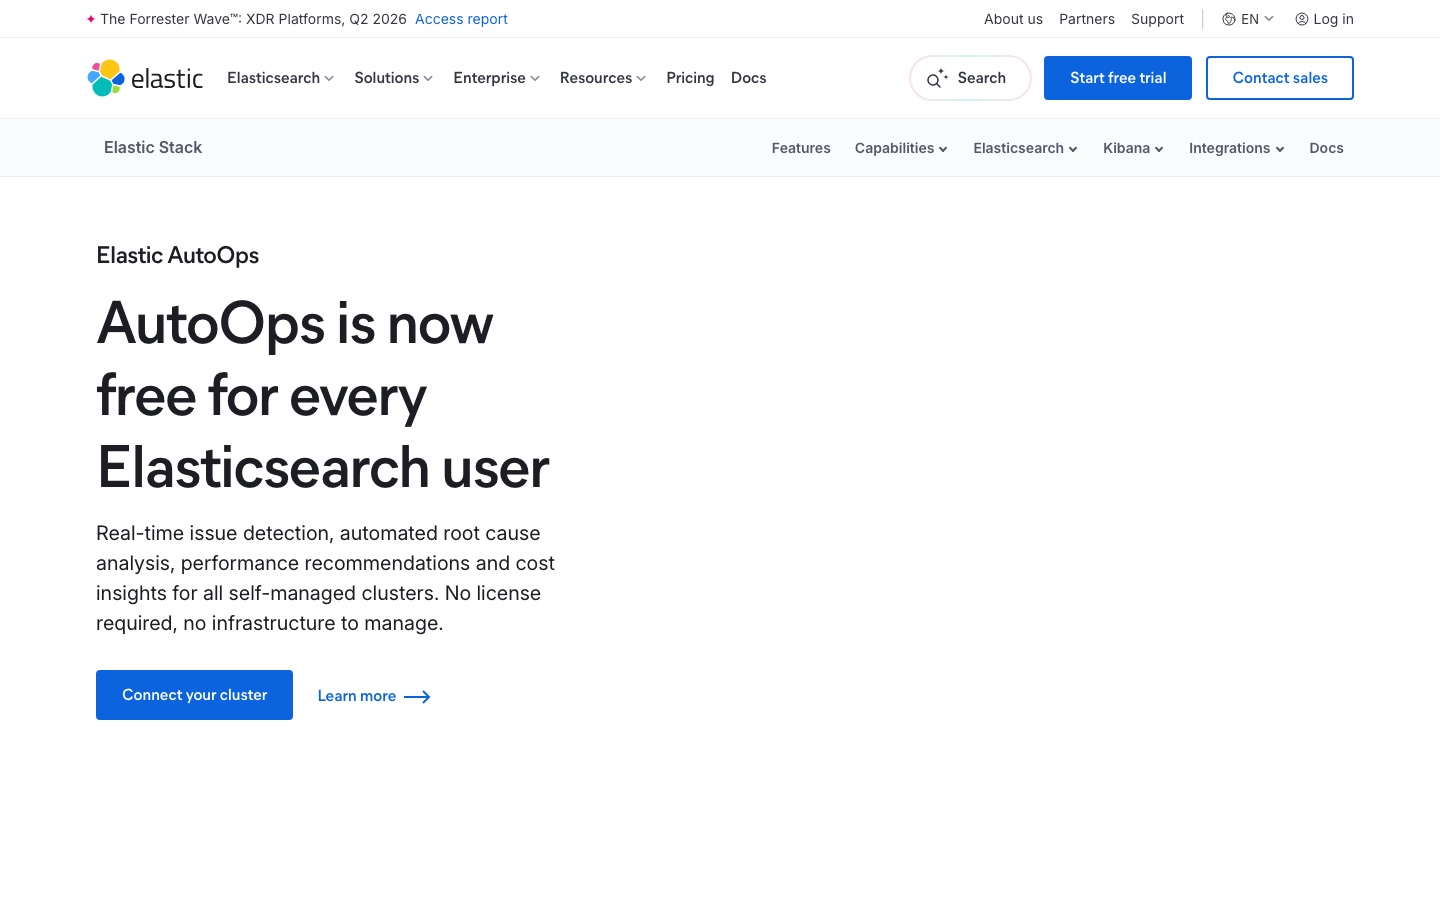Click Connect your cluster button
Screen dimensions: 1440x900
coord(194,695)
